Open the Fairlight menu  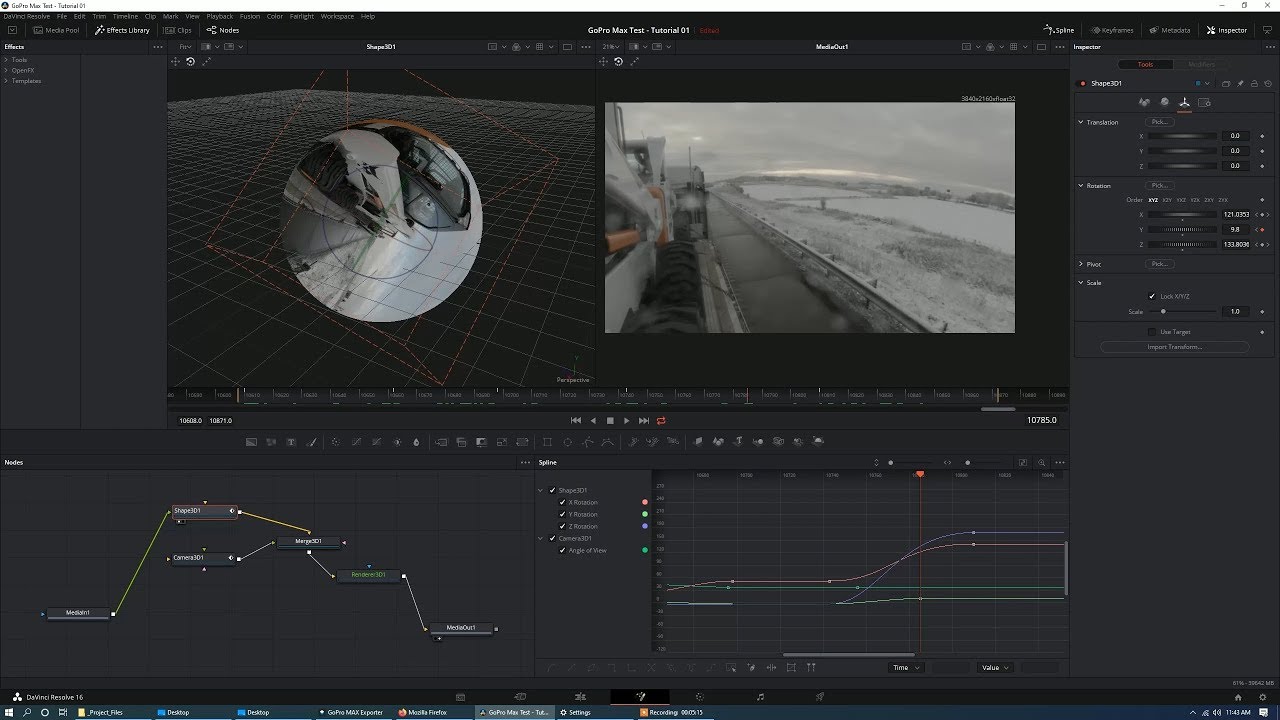pos(301,16)
